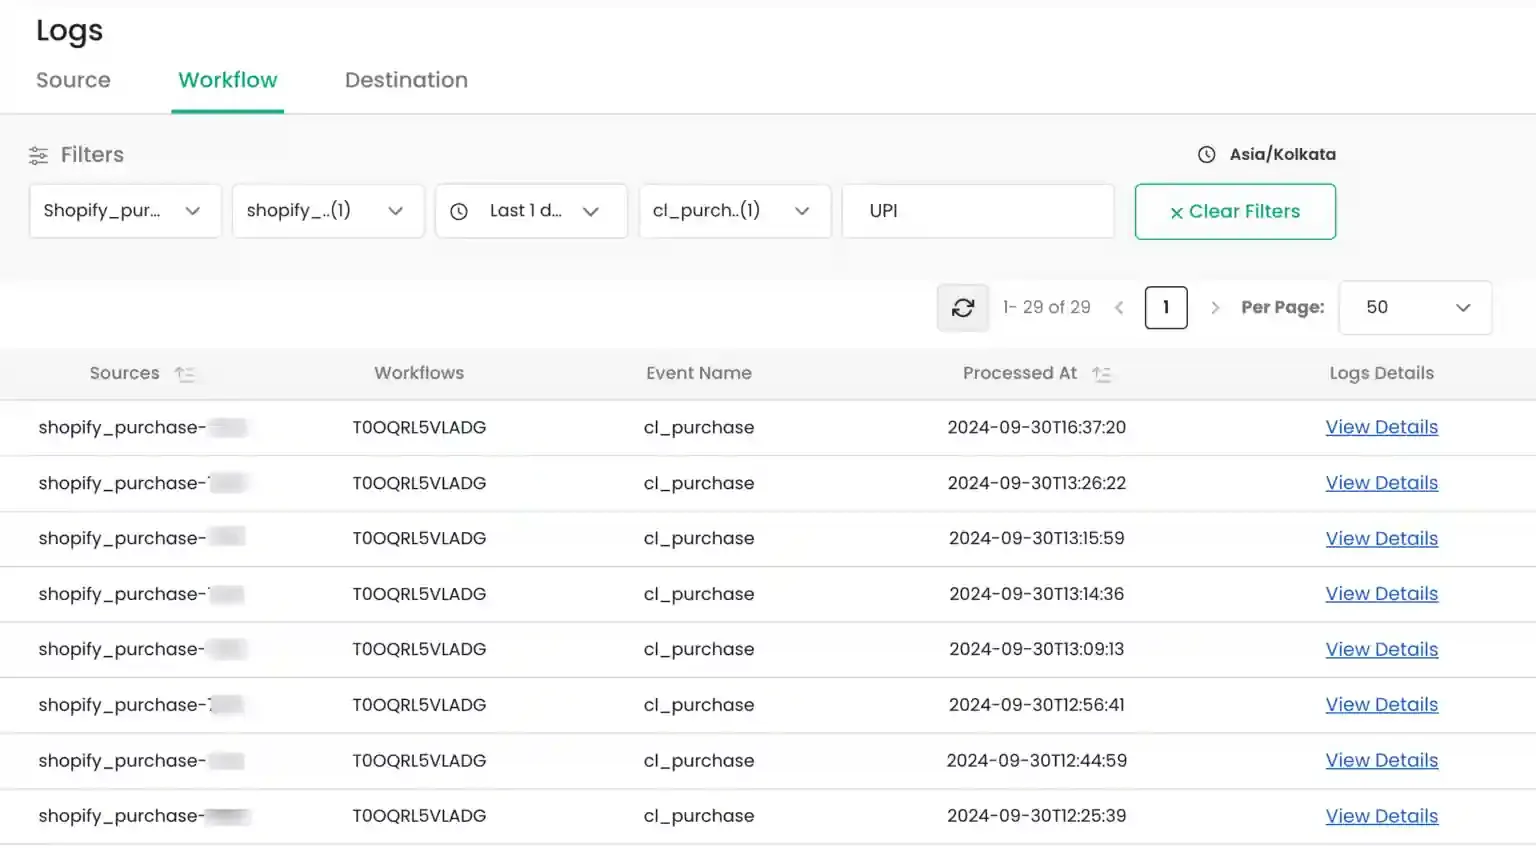Click the UPI search input field
The width and height of the screenshot is (1536, 848).
(x=978, y=211)
